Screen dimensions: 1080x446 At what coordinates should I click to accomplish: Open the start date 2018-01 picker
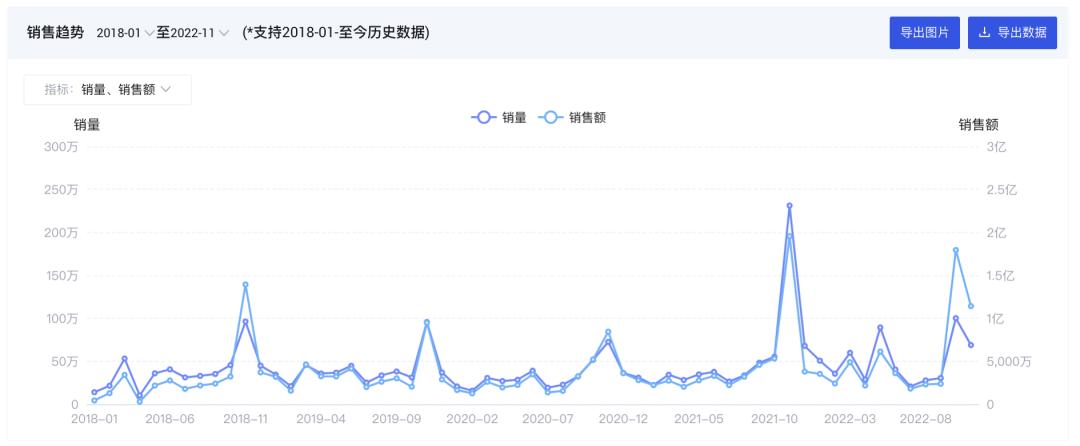click(119, 33)
